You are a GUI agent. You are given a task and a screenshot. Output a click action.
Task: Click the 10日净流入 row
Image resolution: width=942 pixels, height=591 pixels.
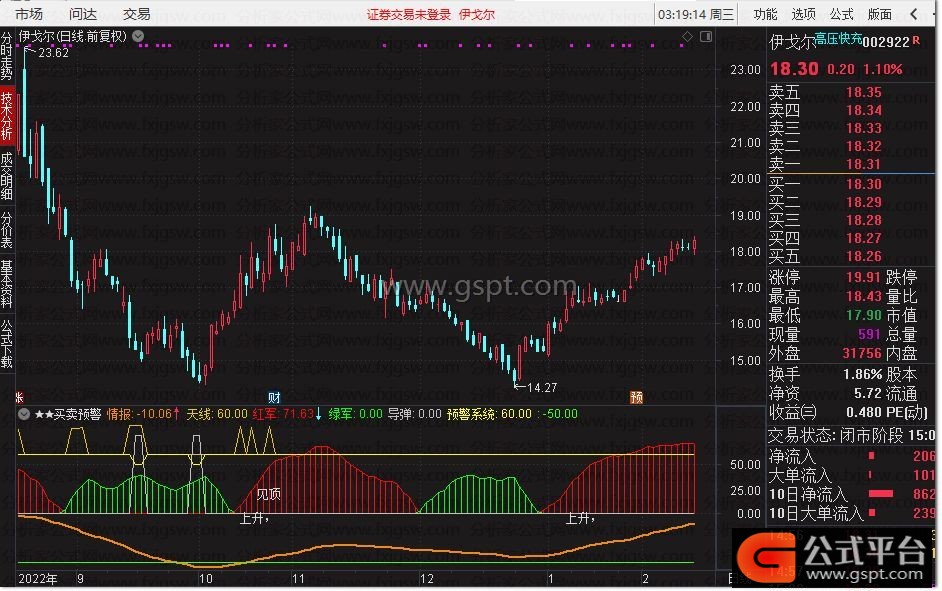point(852,495)
